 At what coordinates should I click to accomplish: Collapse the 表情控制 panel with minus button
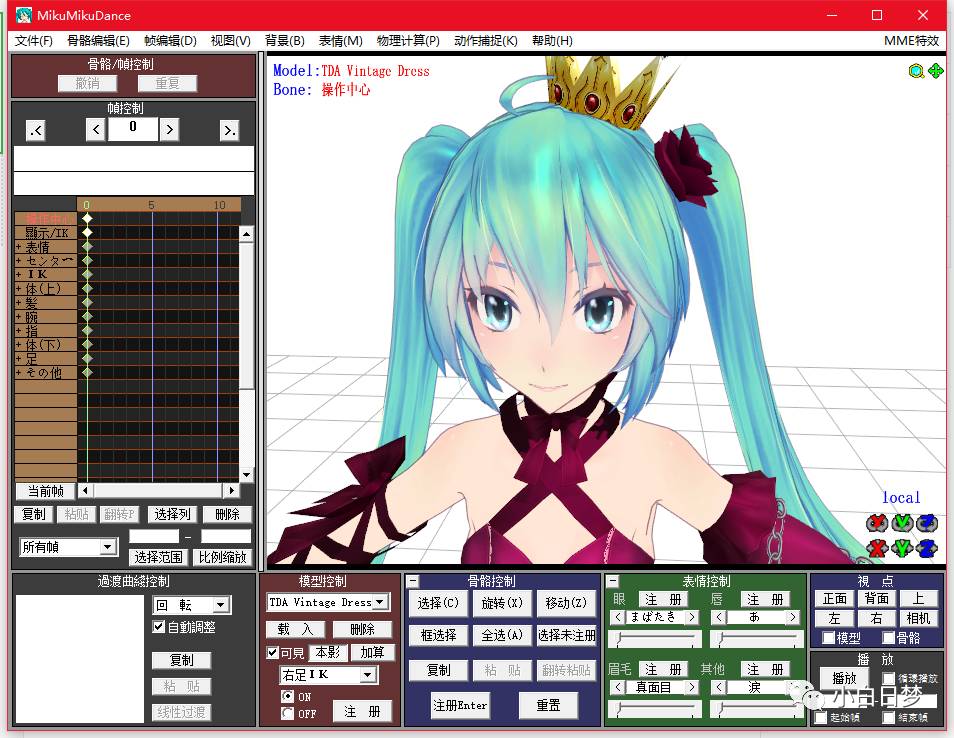coord(613,581)
